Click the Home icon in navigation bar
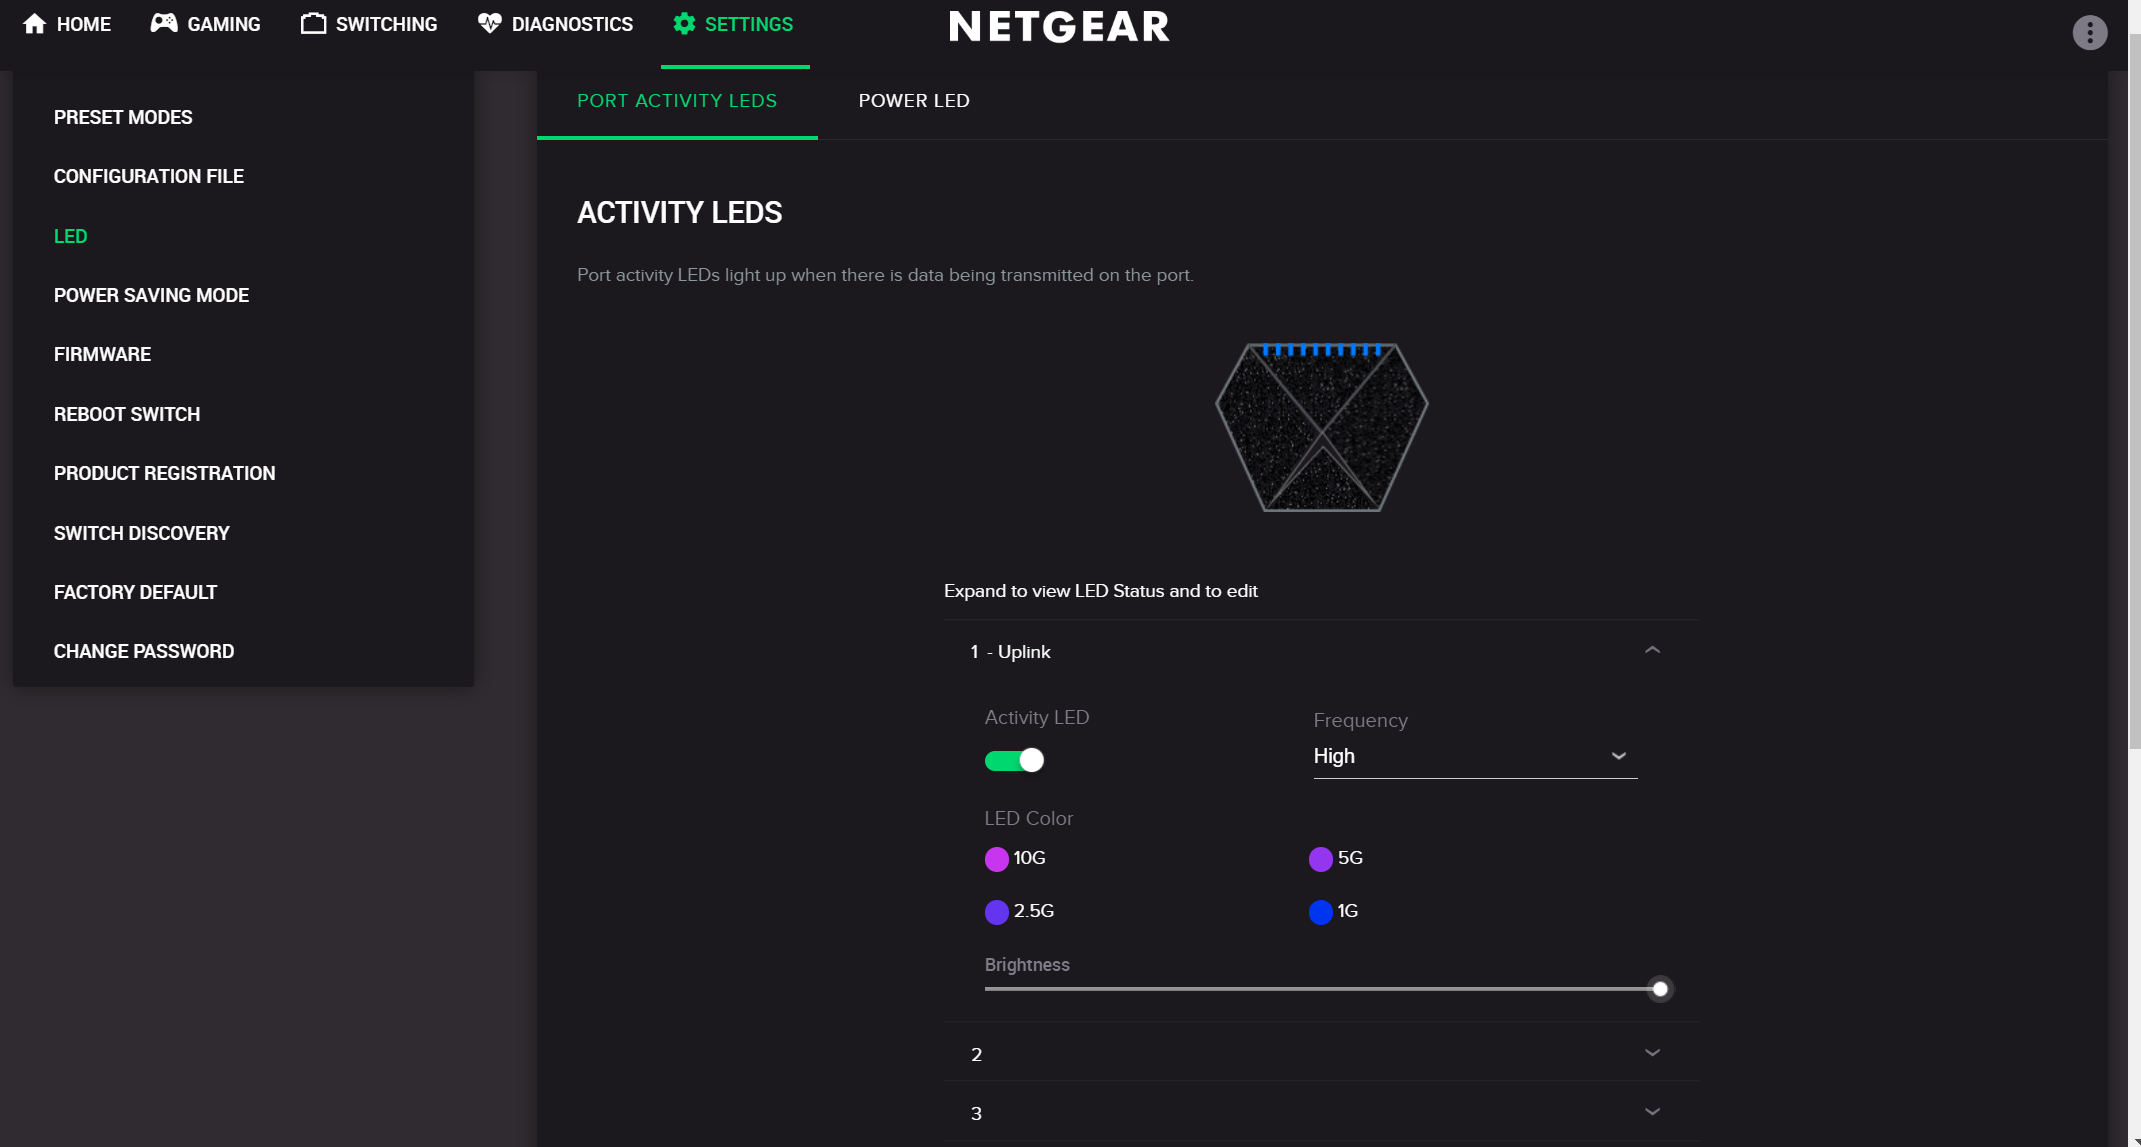Image resolution: width=2141 pixels, height=1147 pixels. click(37, 23)
